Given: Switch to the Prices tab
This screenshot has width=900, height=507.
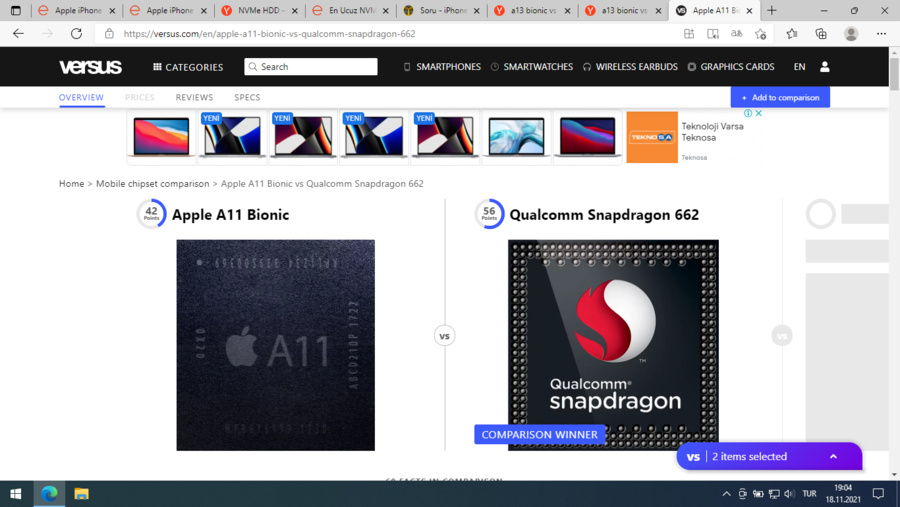Looking at the screenshot, I should point(139,97).
